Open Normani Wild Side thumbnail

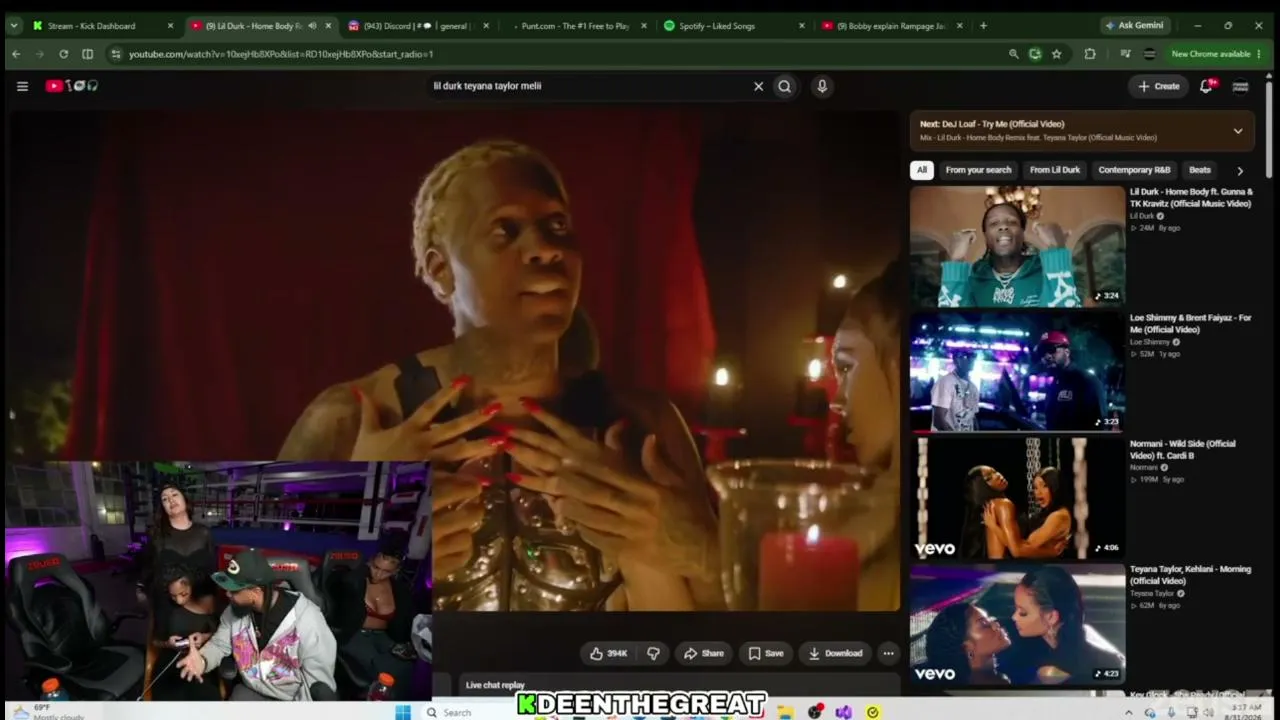point(1017,498)
